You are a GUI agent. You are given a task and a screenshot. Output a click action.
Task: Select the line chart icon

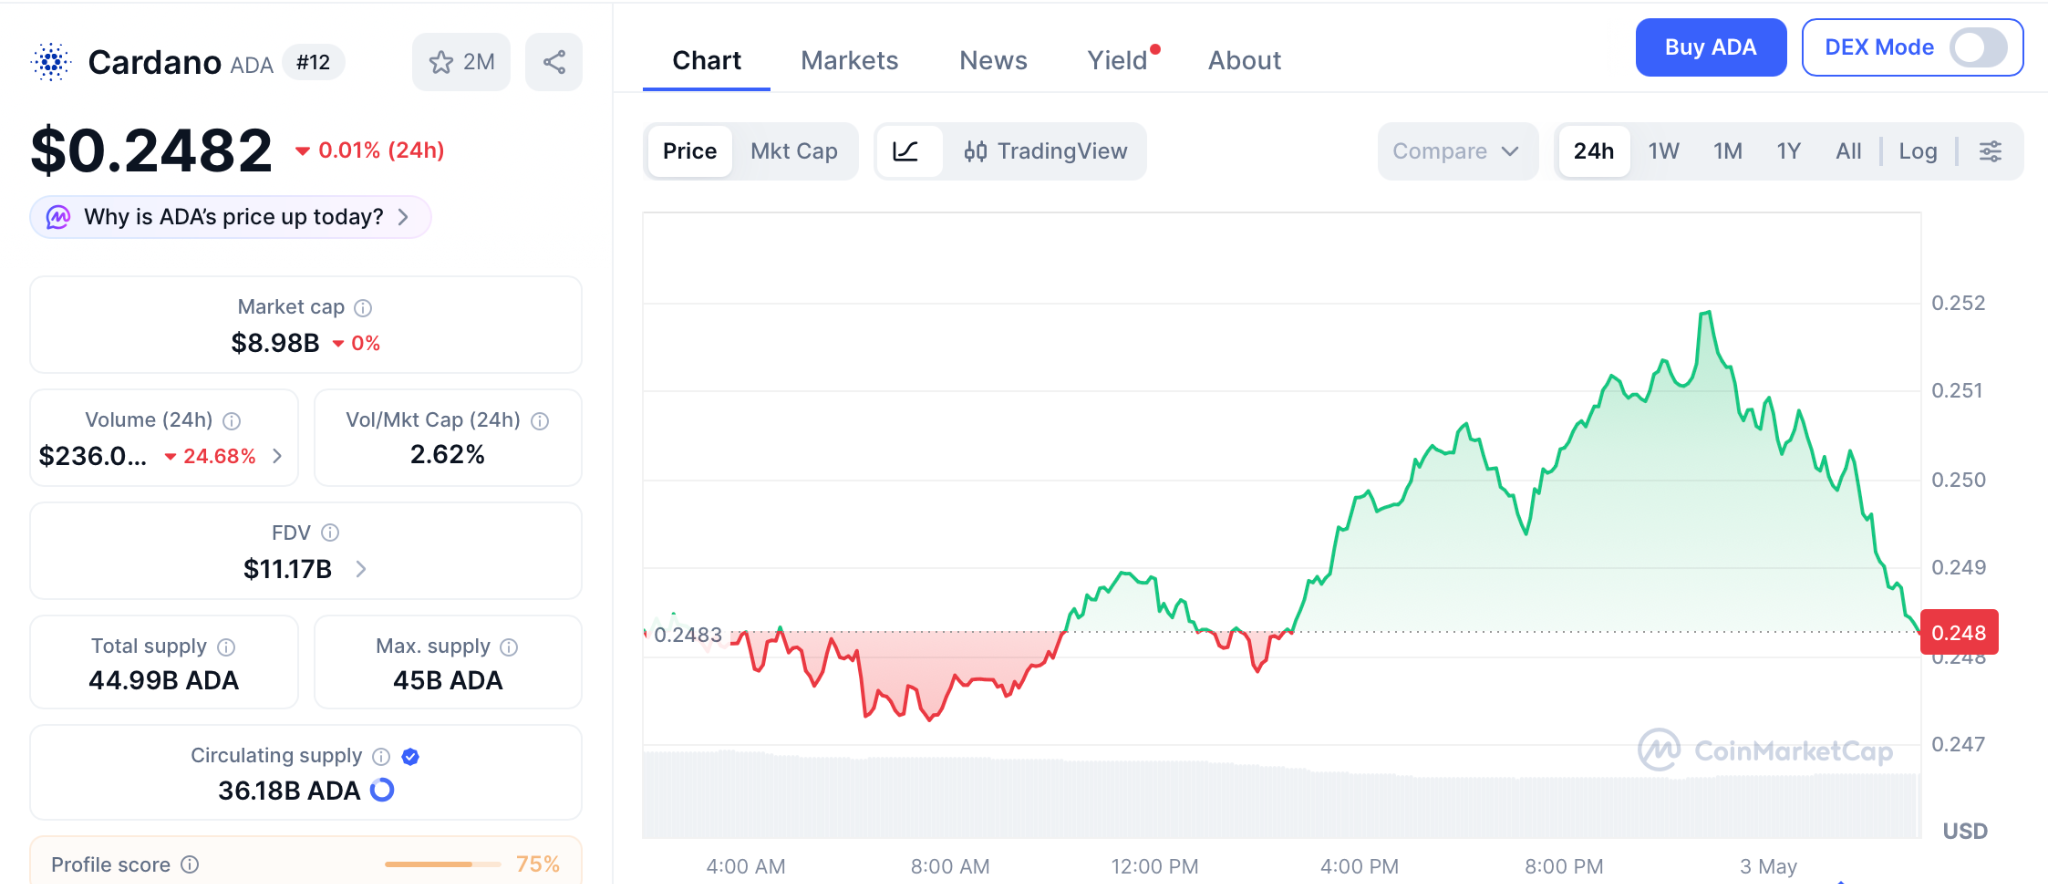[906, 151]
